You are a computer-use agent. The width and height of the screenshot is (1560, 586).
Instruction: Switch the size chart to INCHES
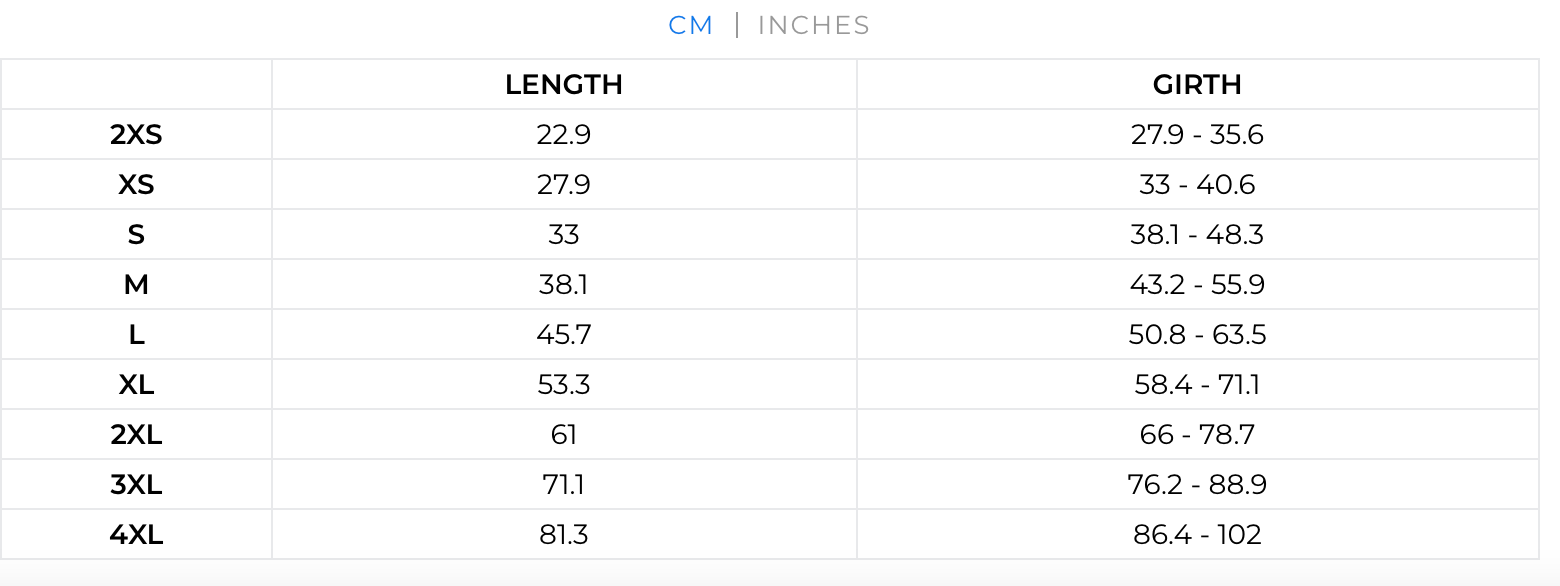[813, 25]
